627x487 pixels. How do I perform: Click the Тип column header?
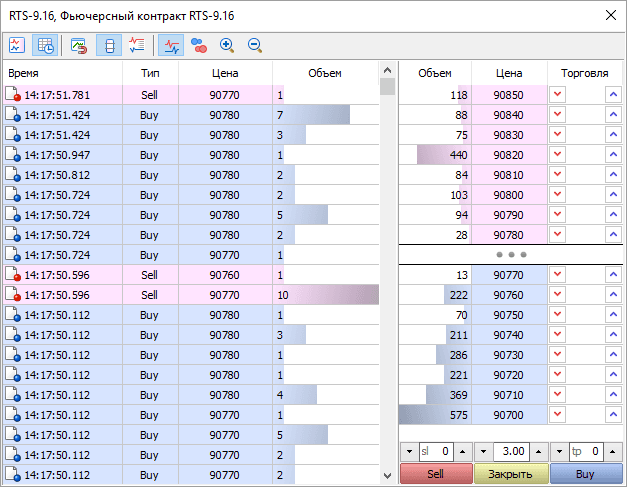point(150,73)
